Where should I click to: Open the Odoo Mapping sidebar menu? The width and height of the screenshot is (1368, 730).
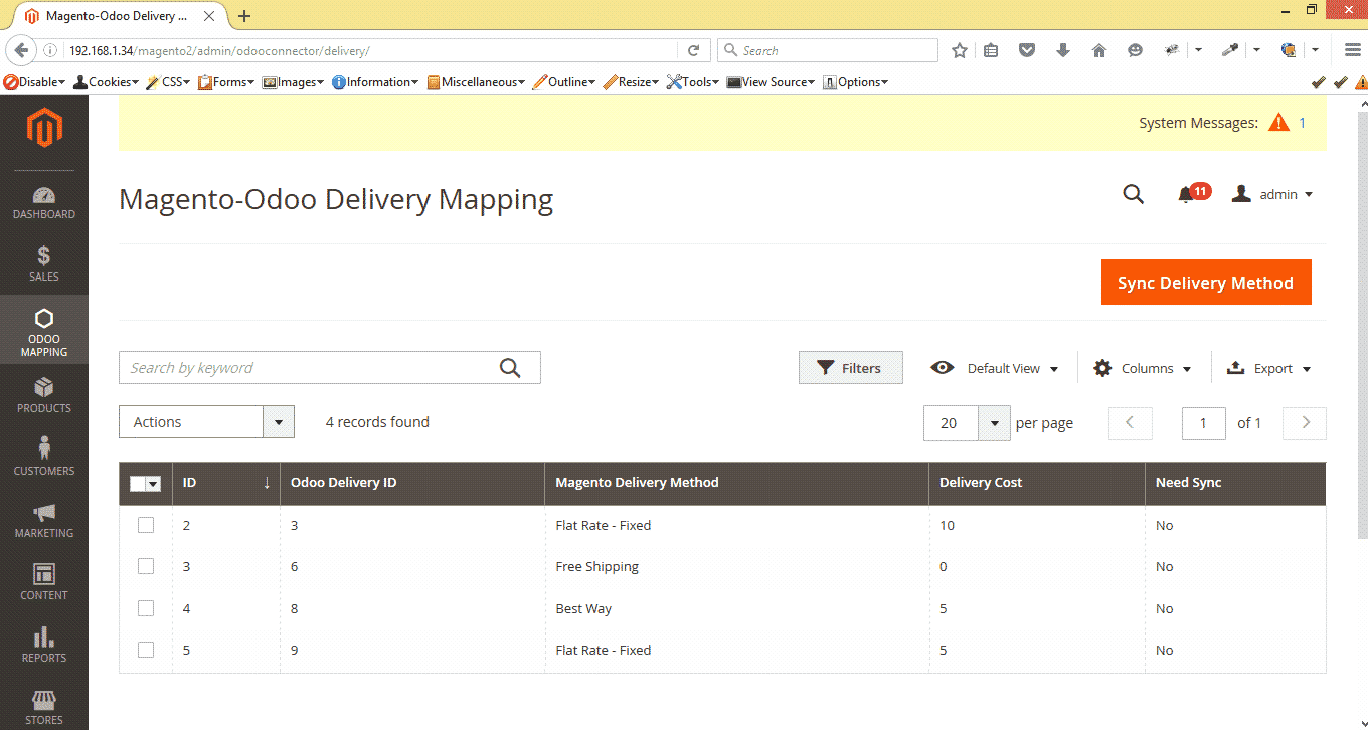44,332
